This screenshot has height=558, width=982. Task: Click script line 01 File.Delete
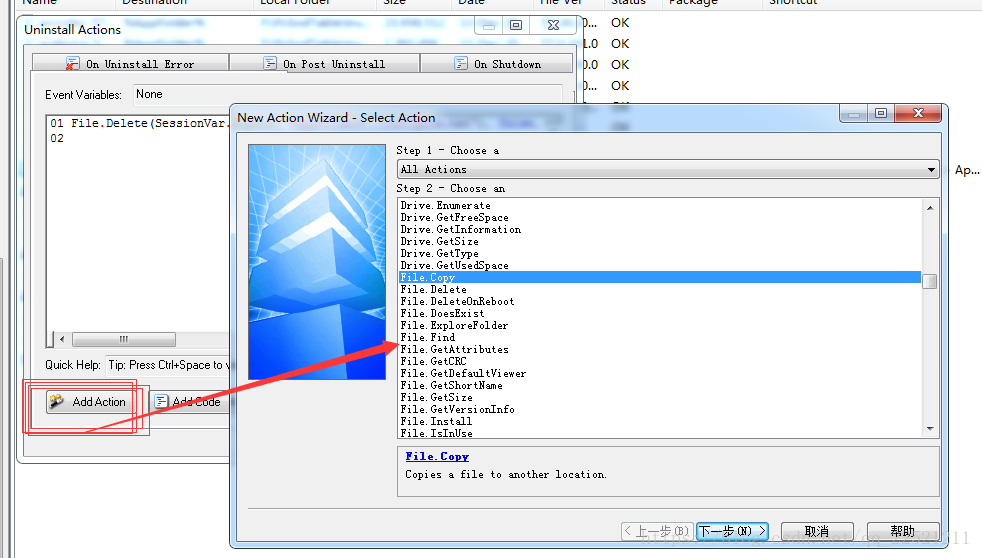click(x=138, y=123)
